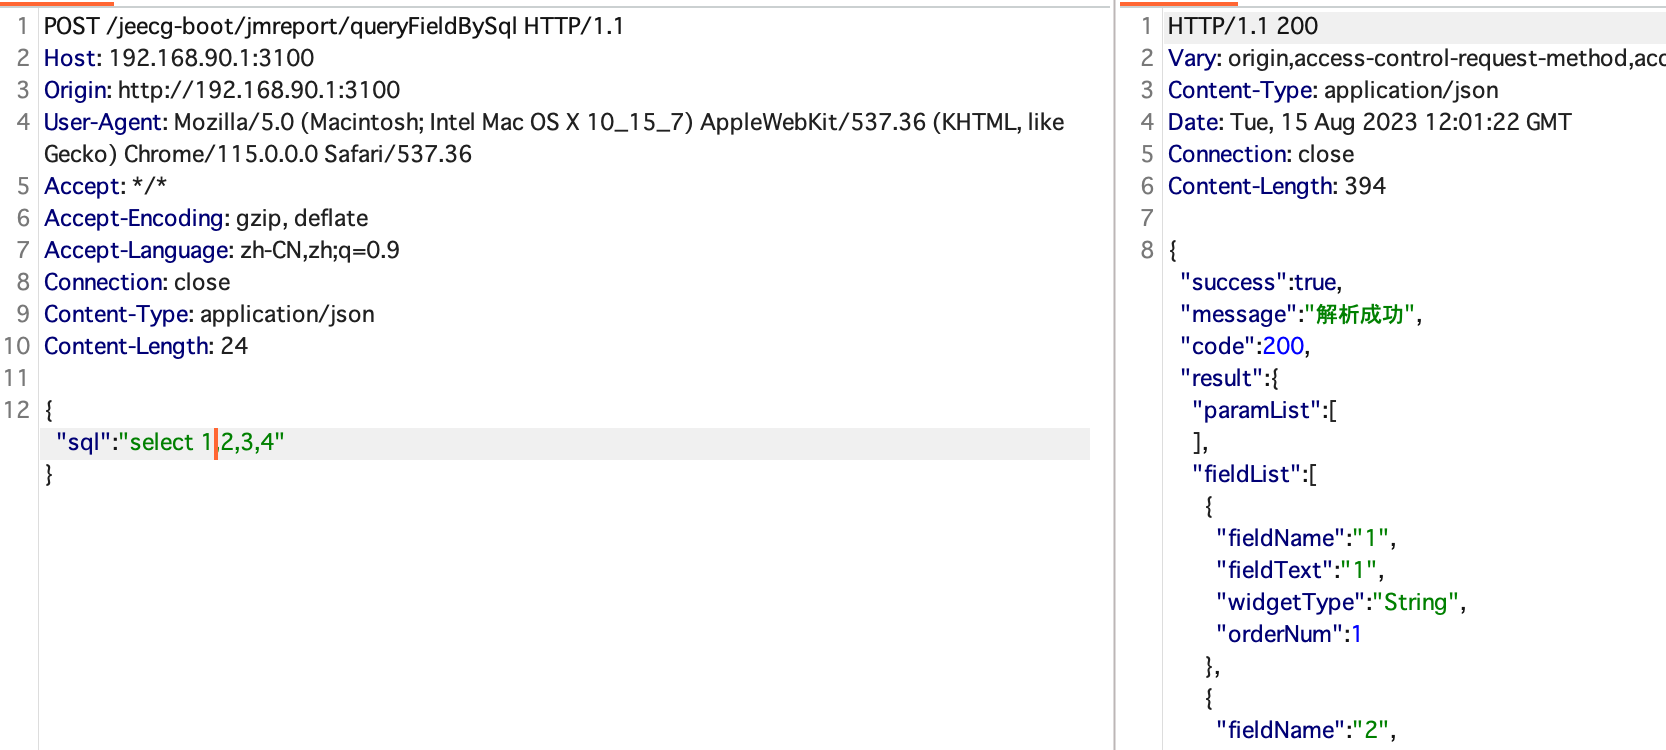The width and height of the screenshot is (1666, 750).
Task: Click line number 12 in request gutter
Action: (x=17, y=410)
